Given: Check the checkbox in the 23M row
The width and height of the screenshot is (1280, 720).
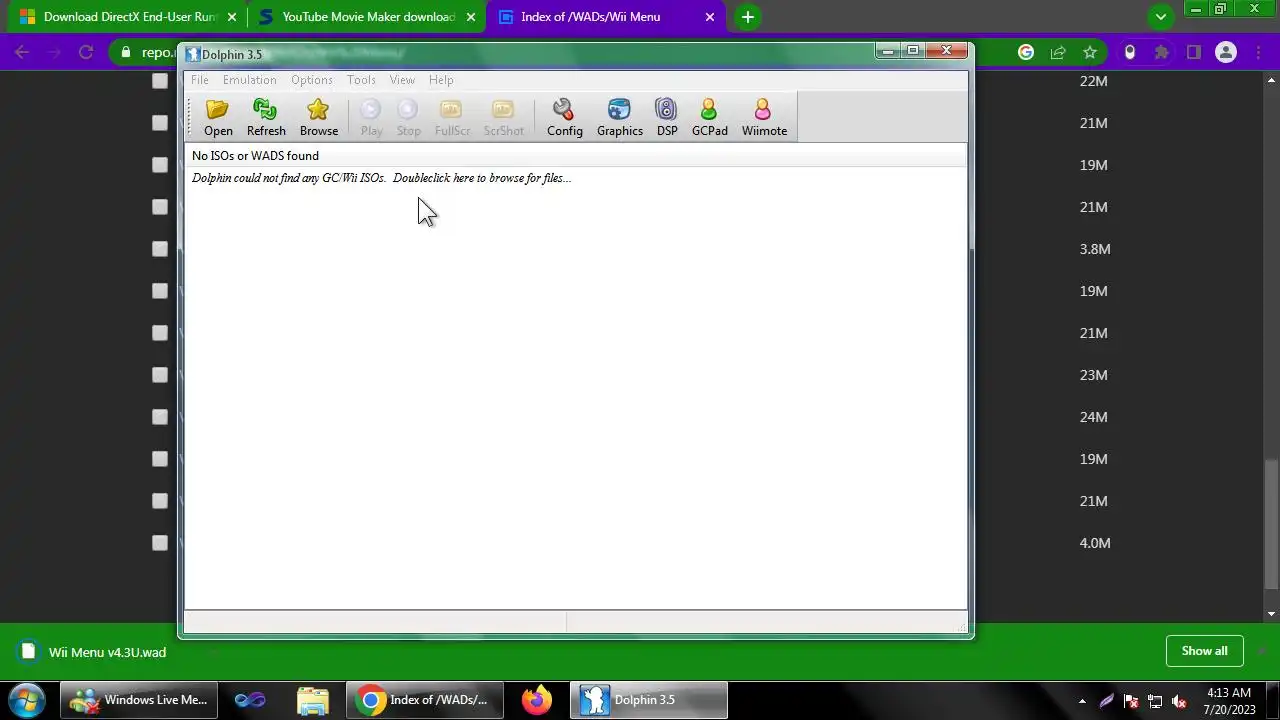Looking at the screenshot, I should pos(160,375).
